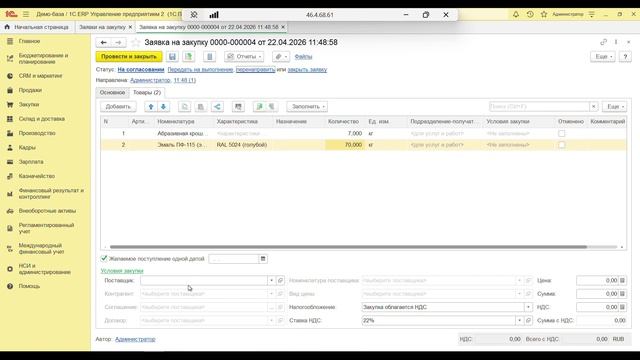Screen dimensions: 640x360
Task: Switch to the Основное tab
Action: click(x=112, y=93)
